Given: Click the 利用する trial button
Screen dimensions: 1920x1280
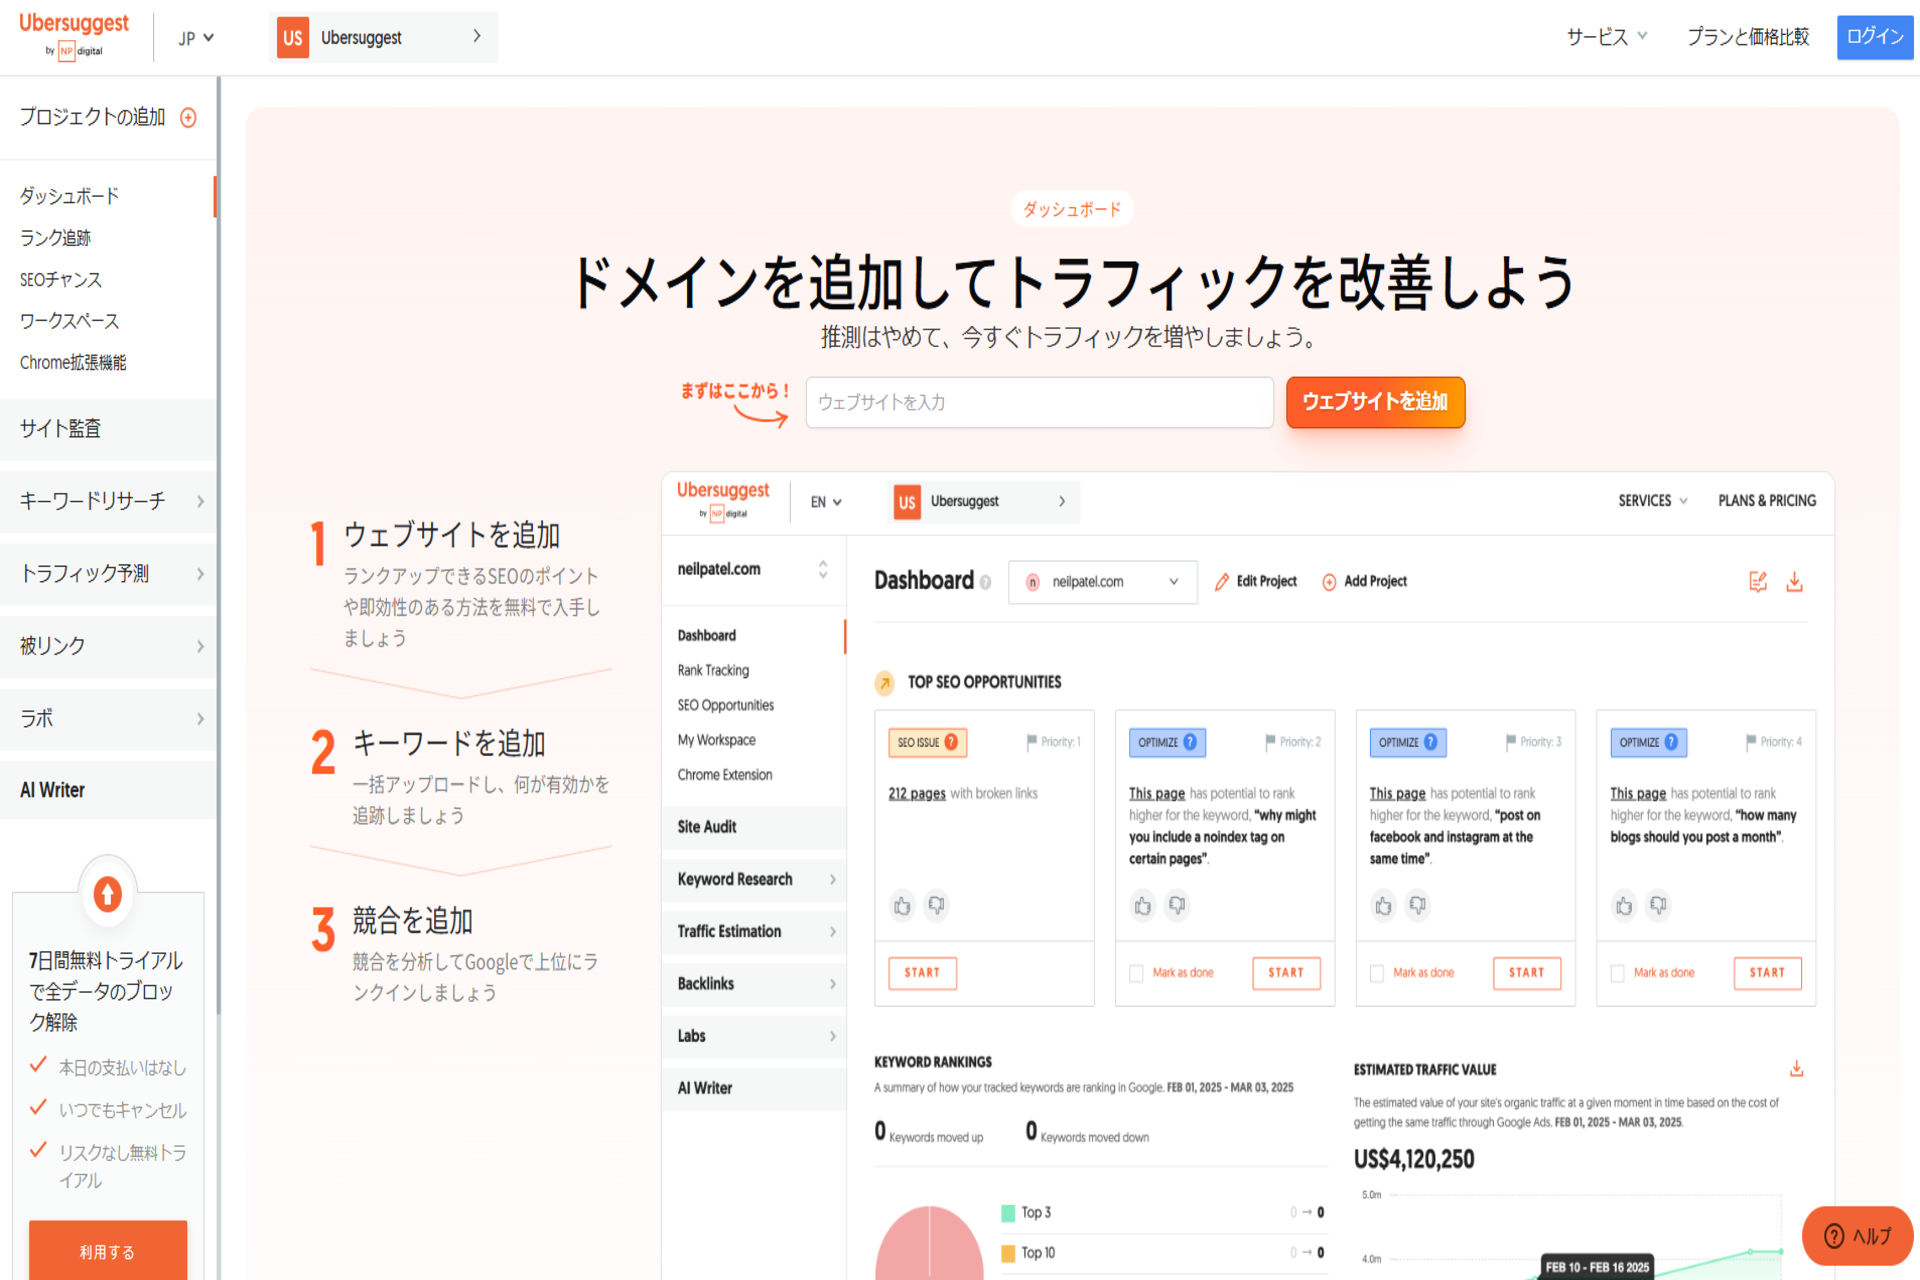Looking at the screenshot, I should [107, 1250].
